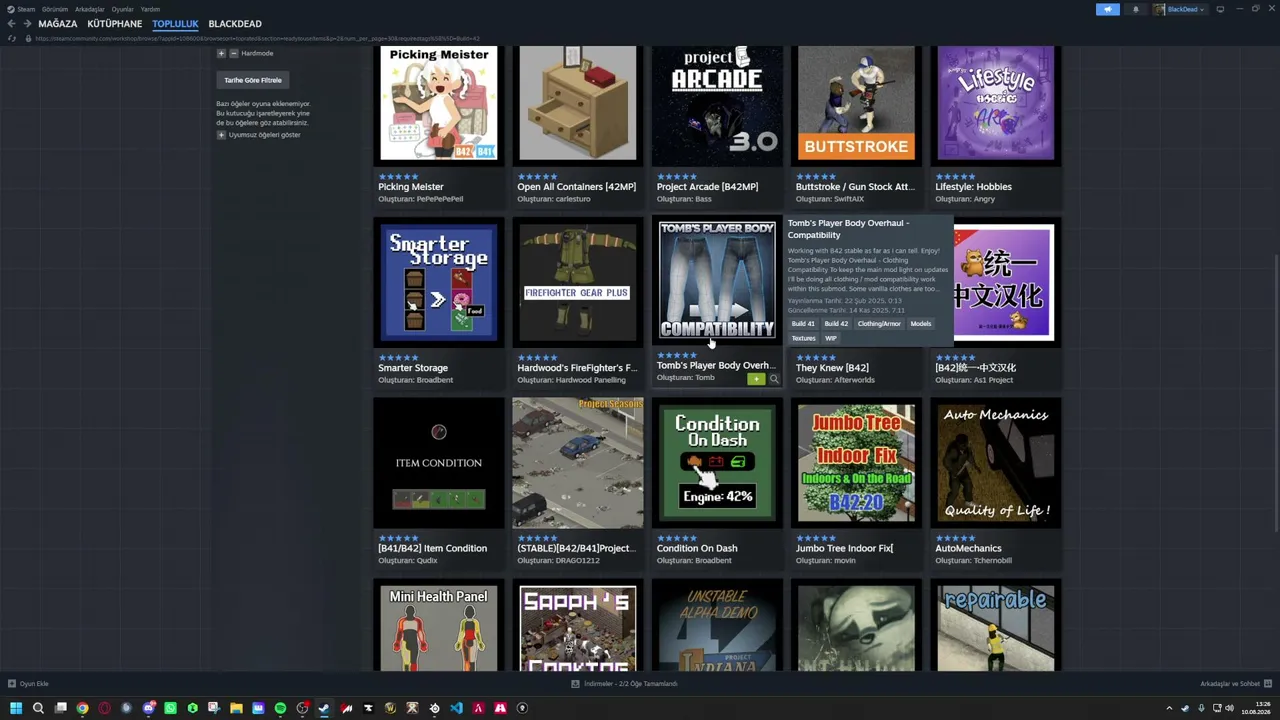Launch Google Chrome from the taskbar
The height and width of the screenshot is (720, 1280).
(x=82, y=708)
